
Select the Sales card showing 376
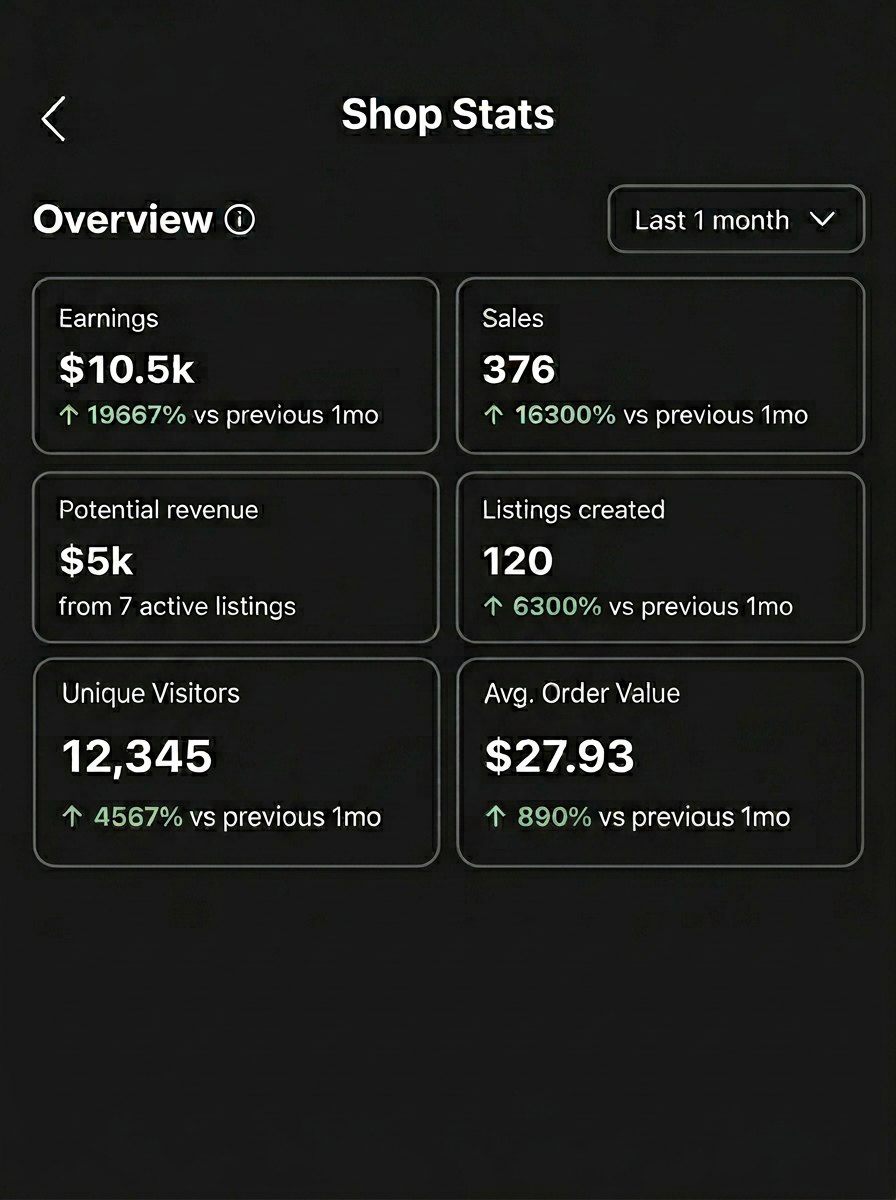660,365
